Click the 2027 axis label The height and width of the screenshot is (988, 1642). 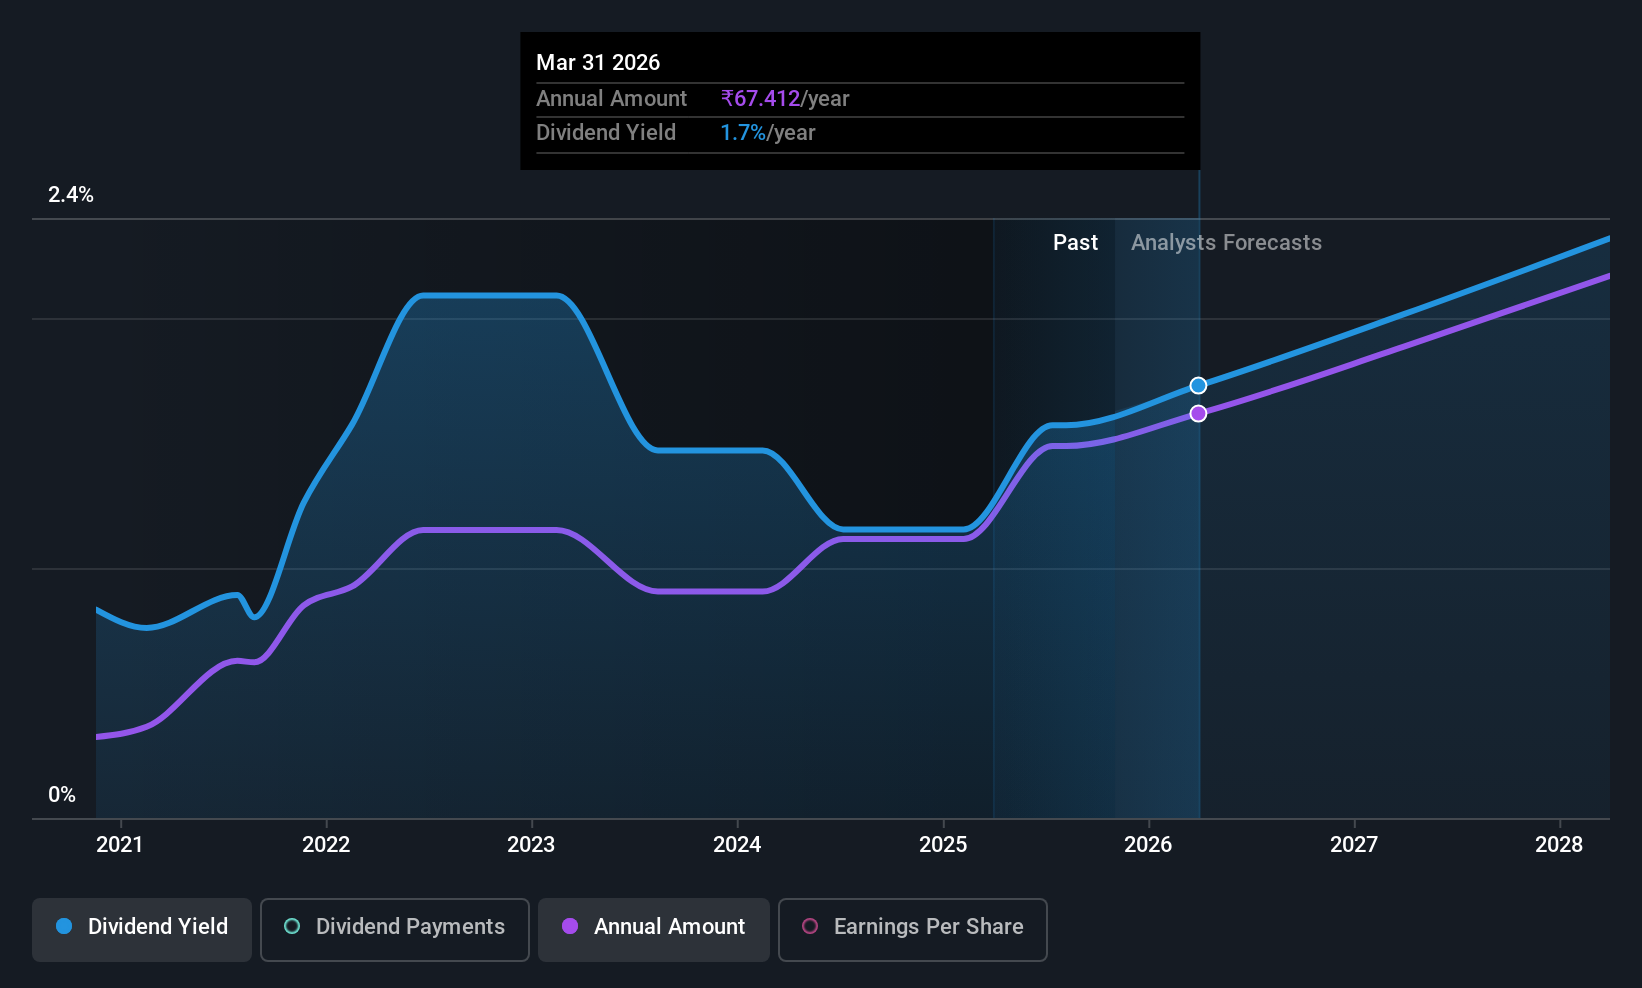pos(1354,845)
